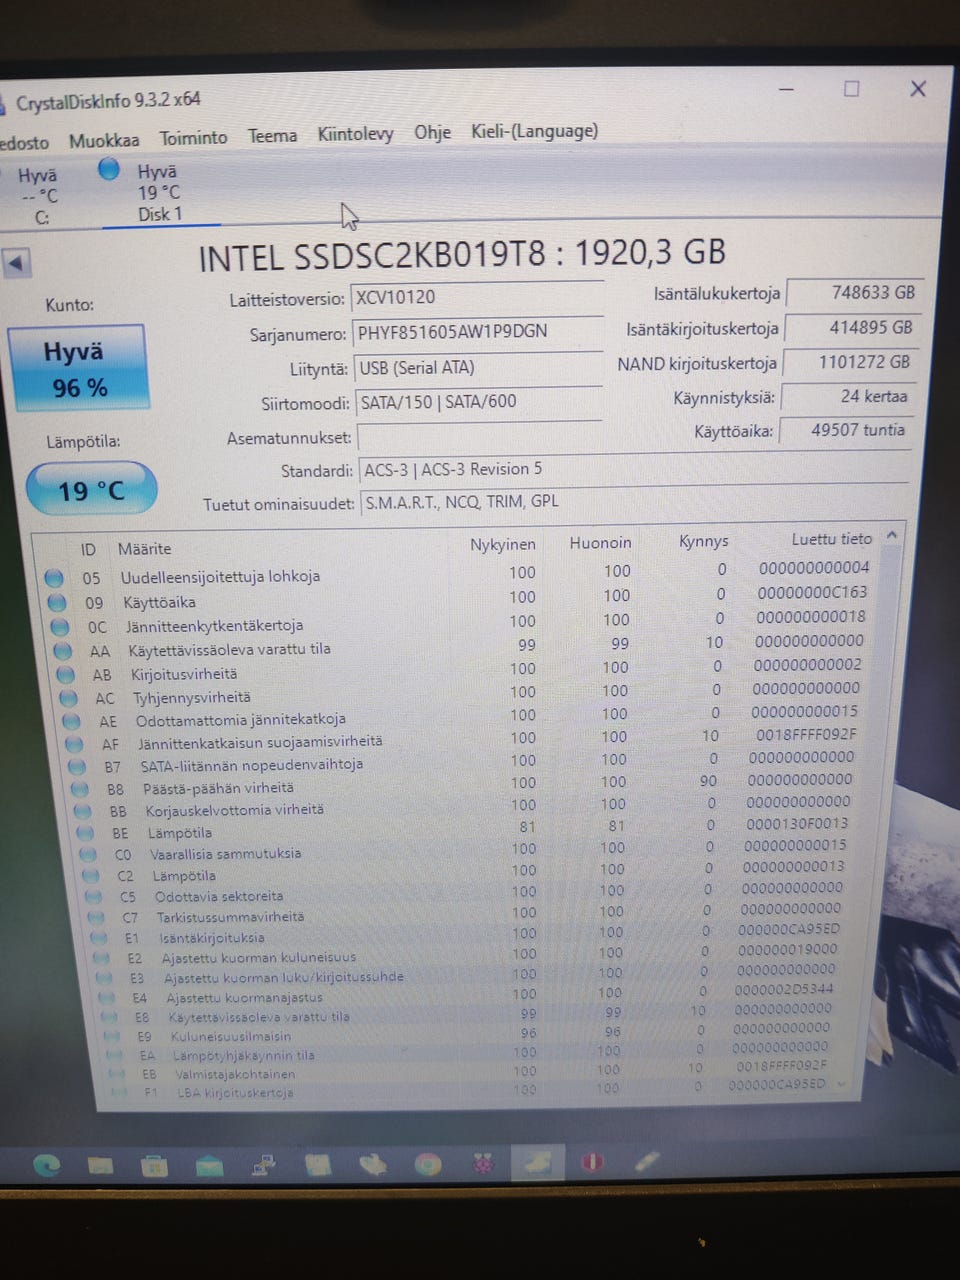Click the Isäntäkirjoituskertoja value 414895 GB

tap(852, 327)
